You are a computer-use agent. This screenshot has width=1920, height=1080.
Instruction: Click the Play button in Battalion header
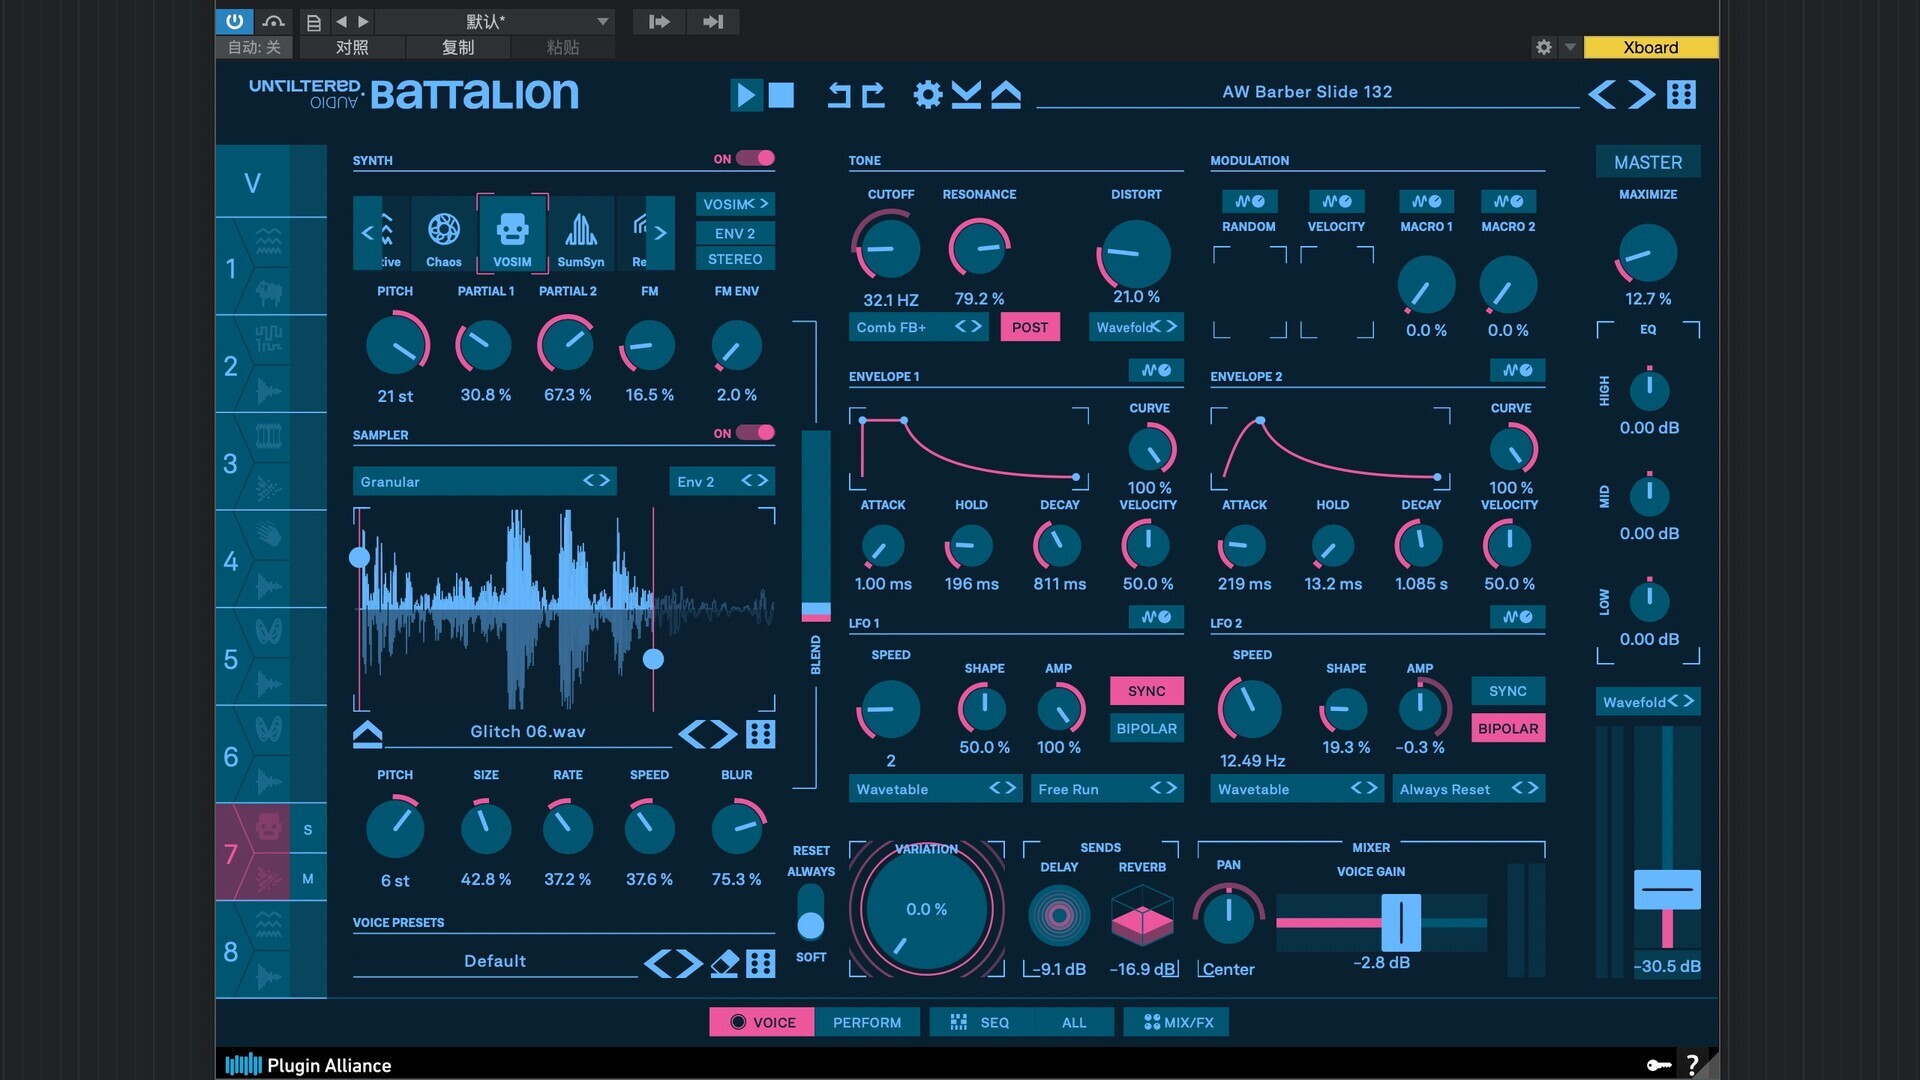coord(745,95)
